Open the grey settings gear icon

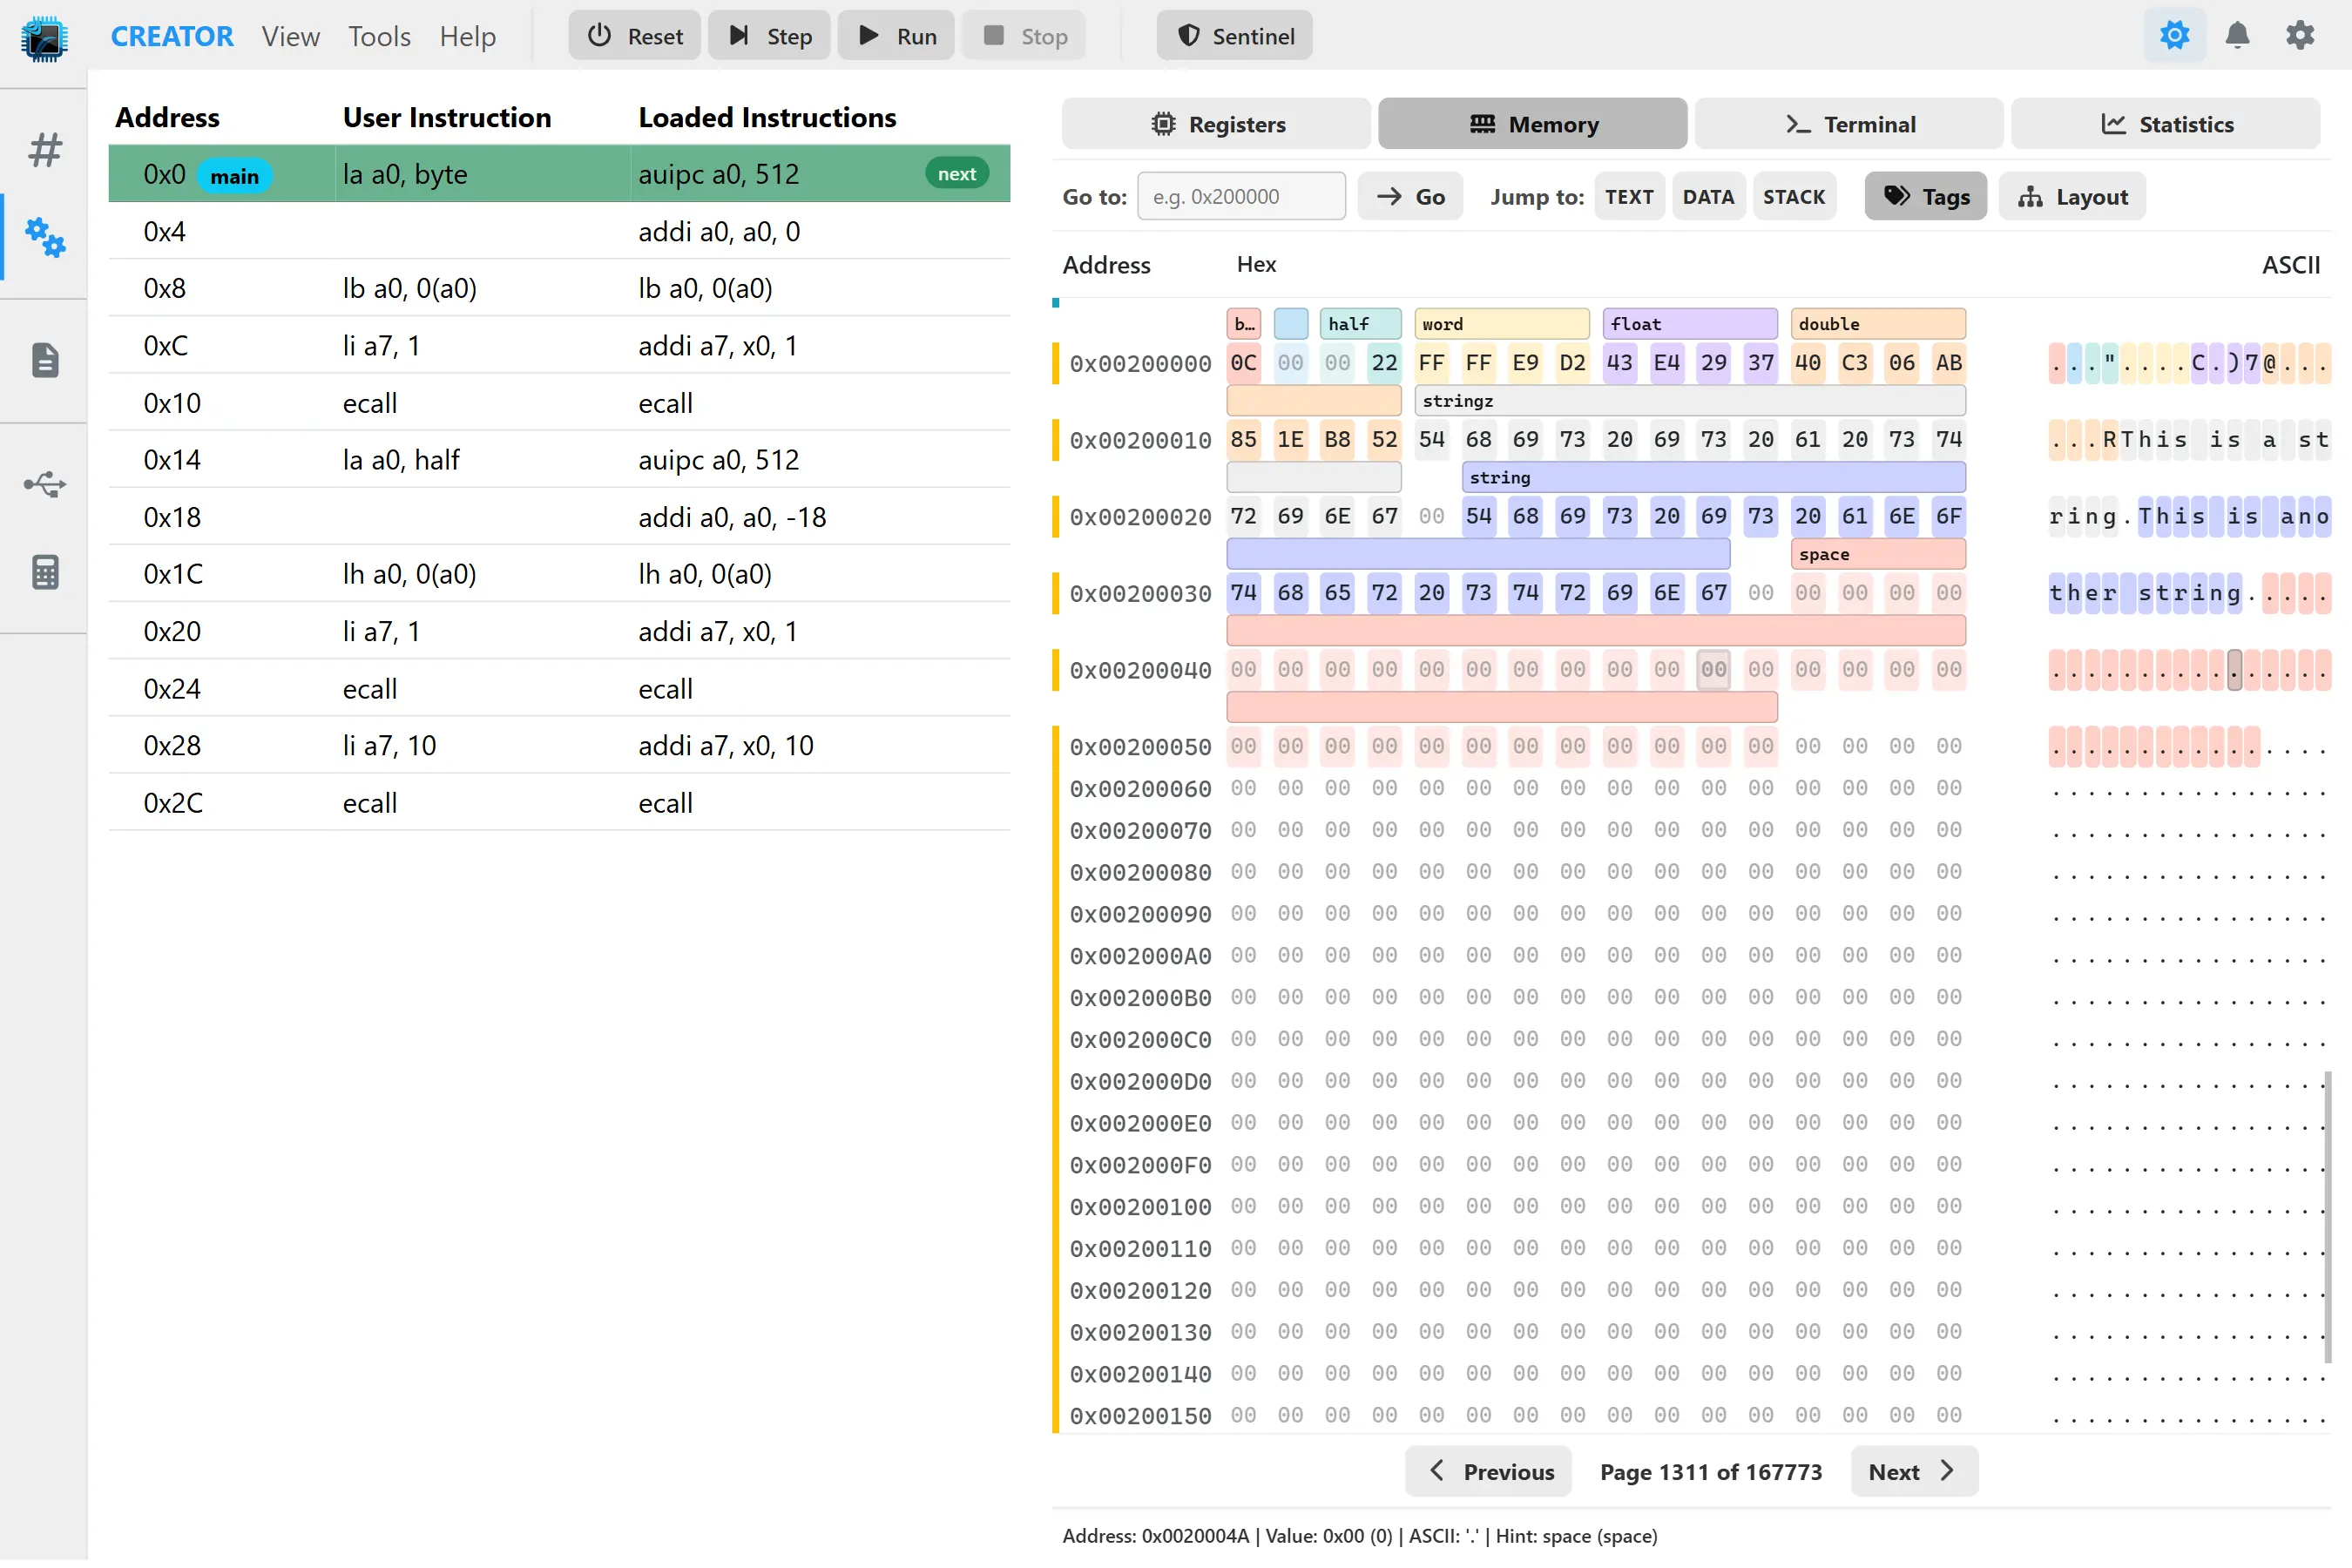2300,36
